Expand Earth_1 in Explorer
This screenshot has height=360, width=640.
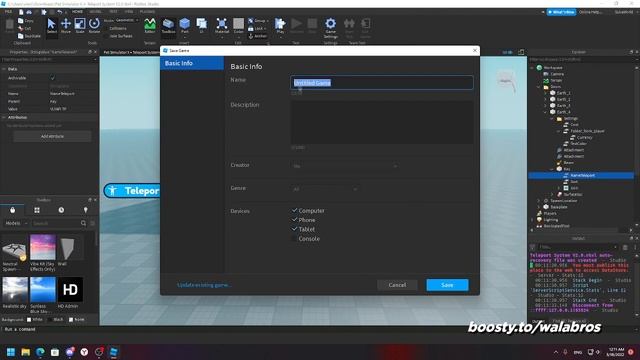coord(545,93)
